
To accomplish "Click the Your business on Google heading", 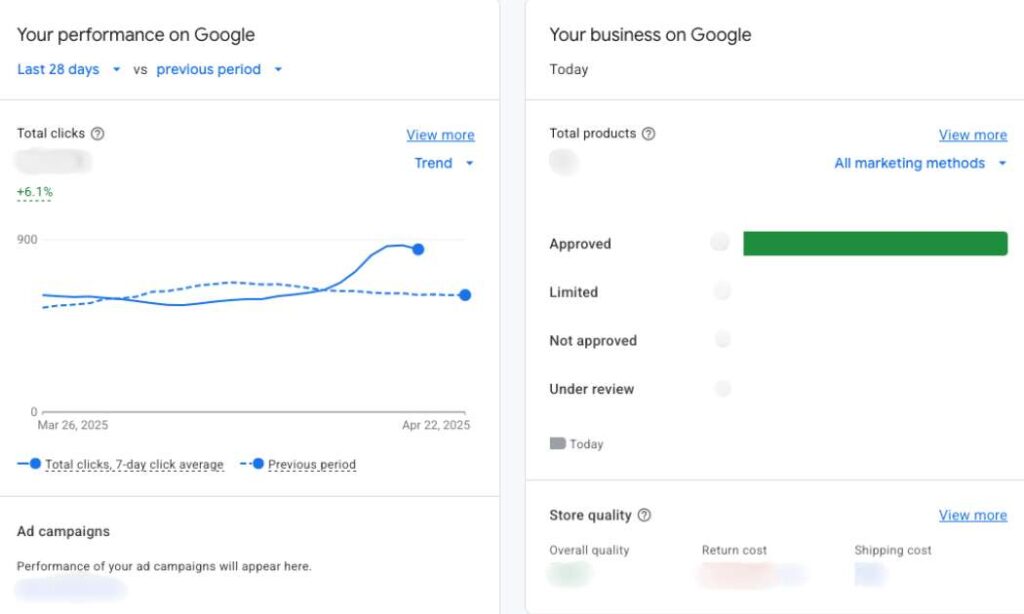I will [x=650, y=35].
